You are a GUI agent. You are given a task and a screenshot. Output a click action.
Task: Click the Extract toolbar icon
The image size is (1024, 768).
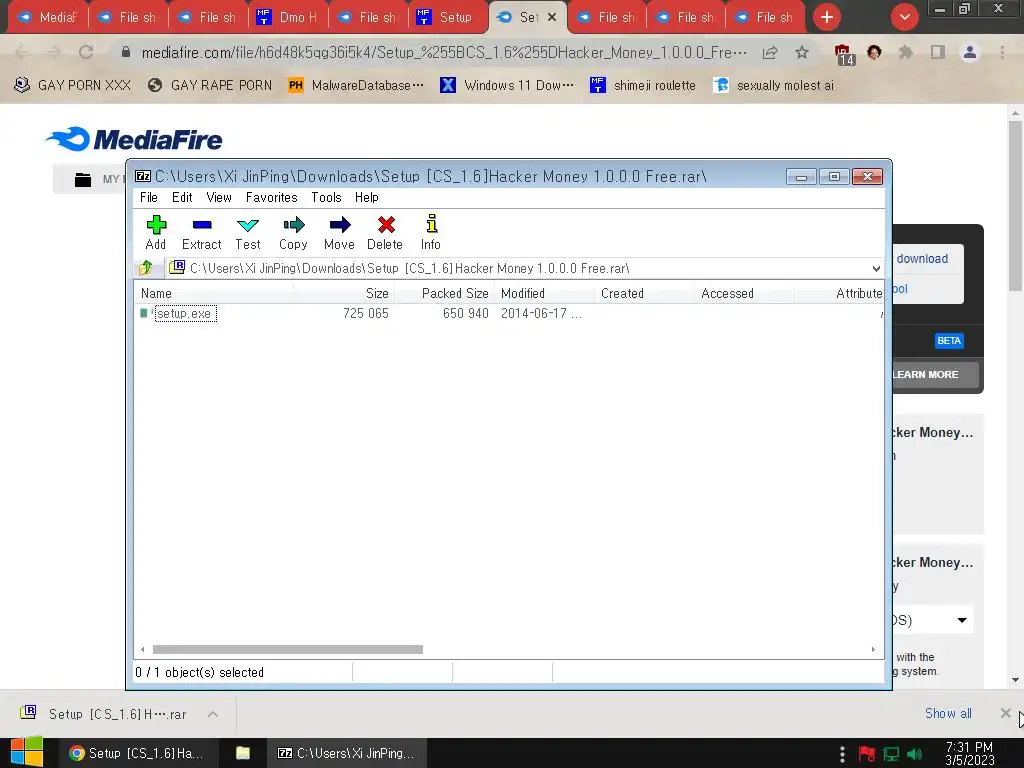pos(202,232)
